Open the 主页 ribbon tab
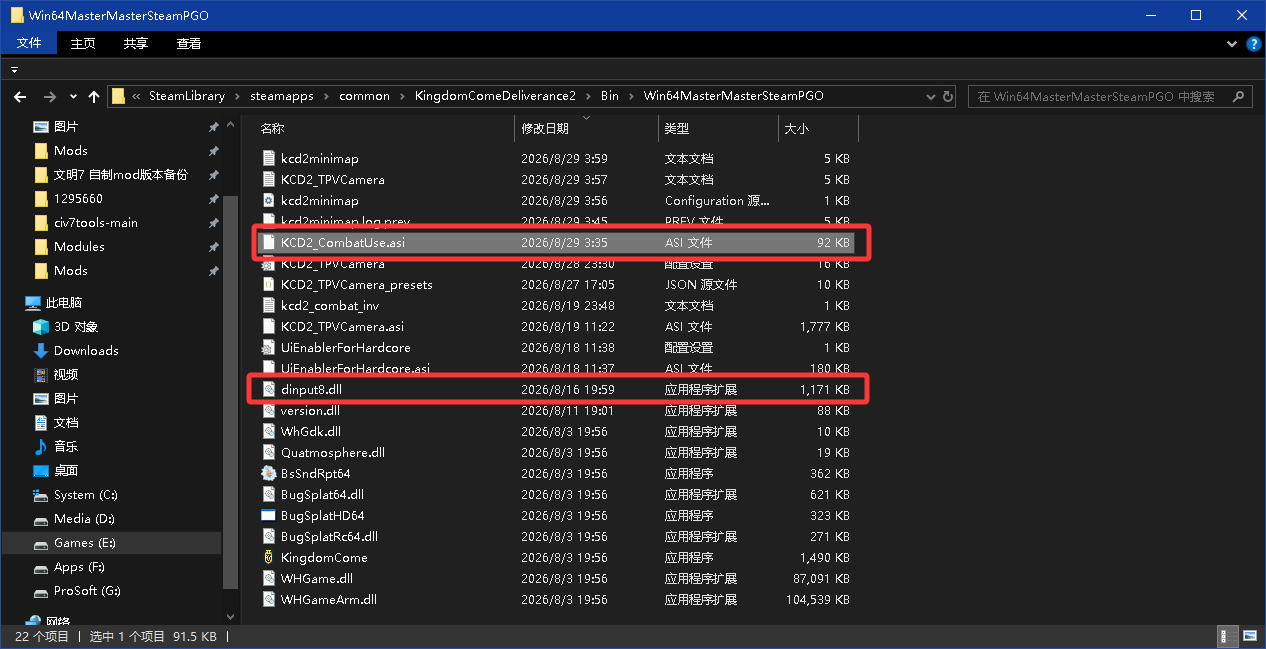The width and height of the screenshot is (1266, 649). tap(83, 43)
